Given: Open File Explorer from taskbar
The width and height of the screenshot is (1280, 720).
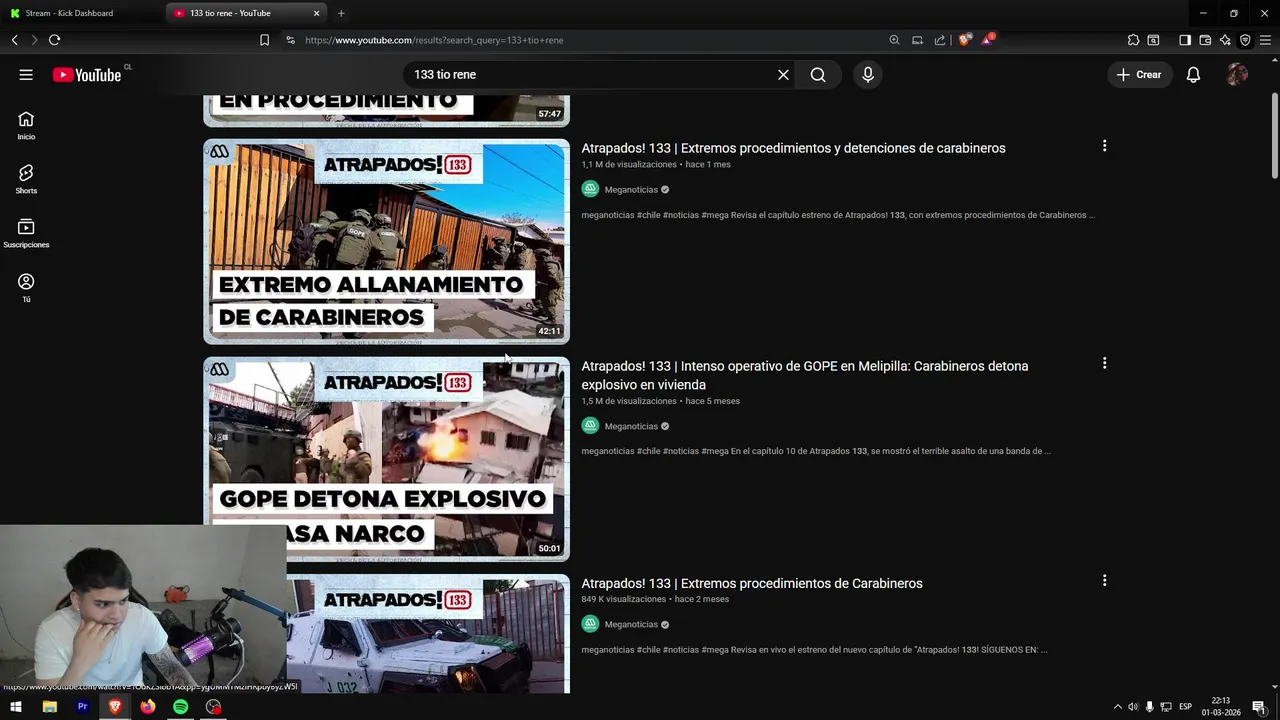Looking at the screenshot, I should coord(49,707).
